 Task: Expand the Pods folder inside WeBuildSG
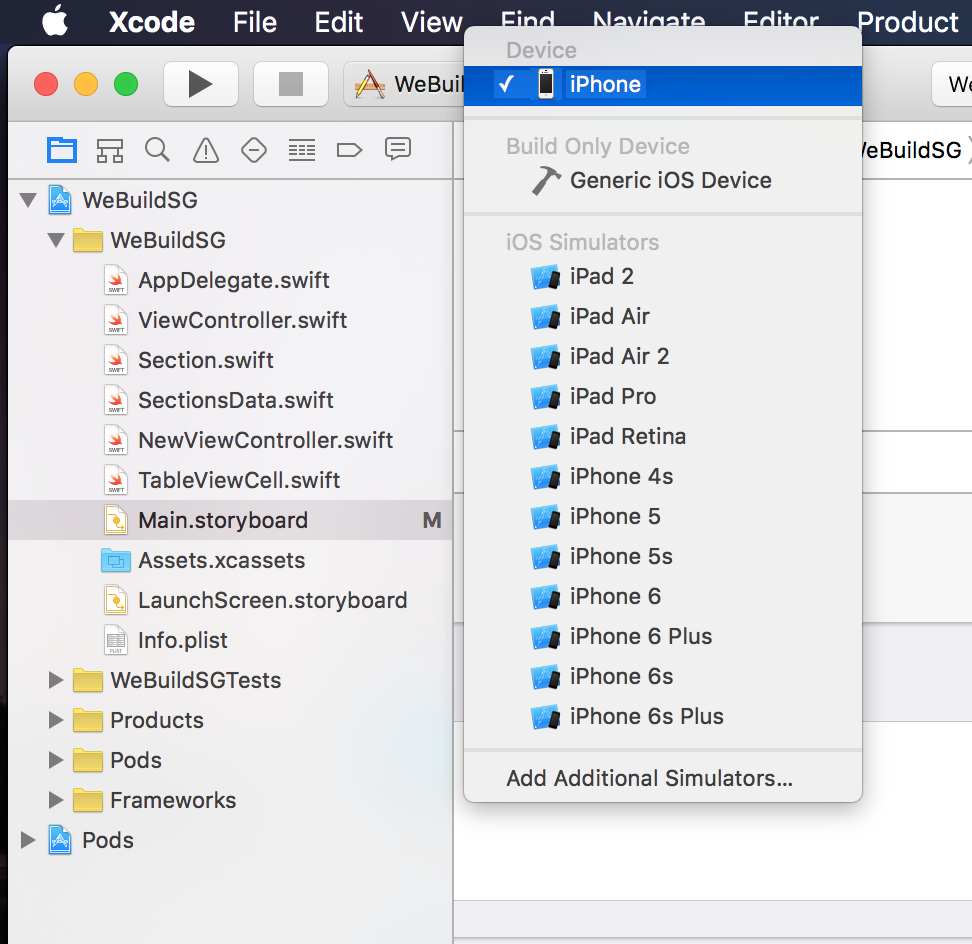coord(56,760)
